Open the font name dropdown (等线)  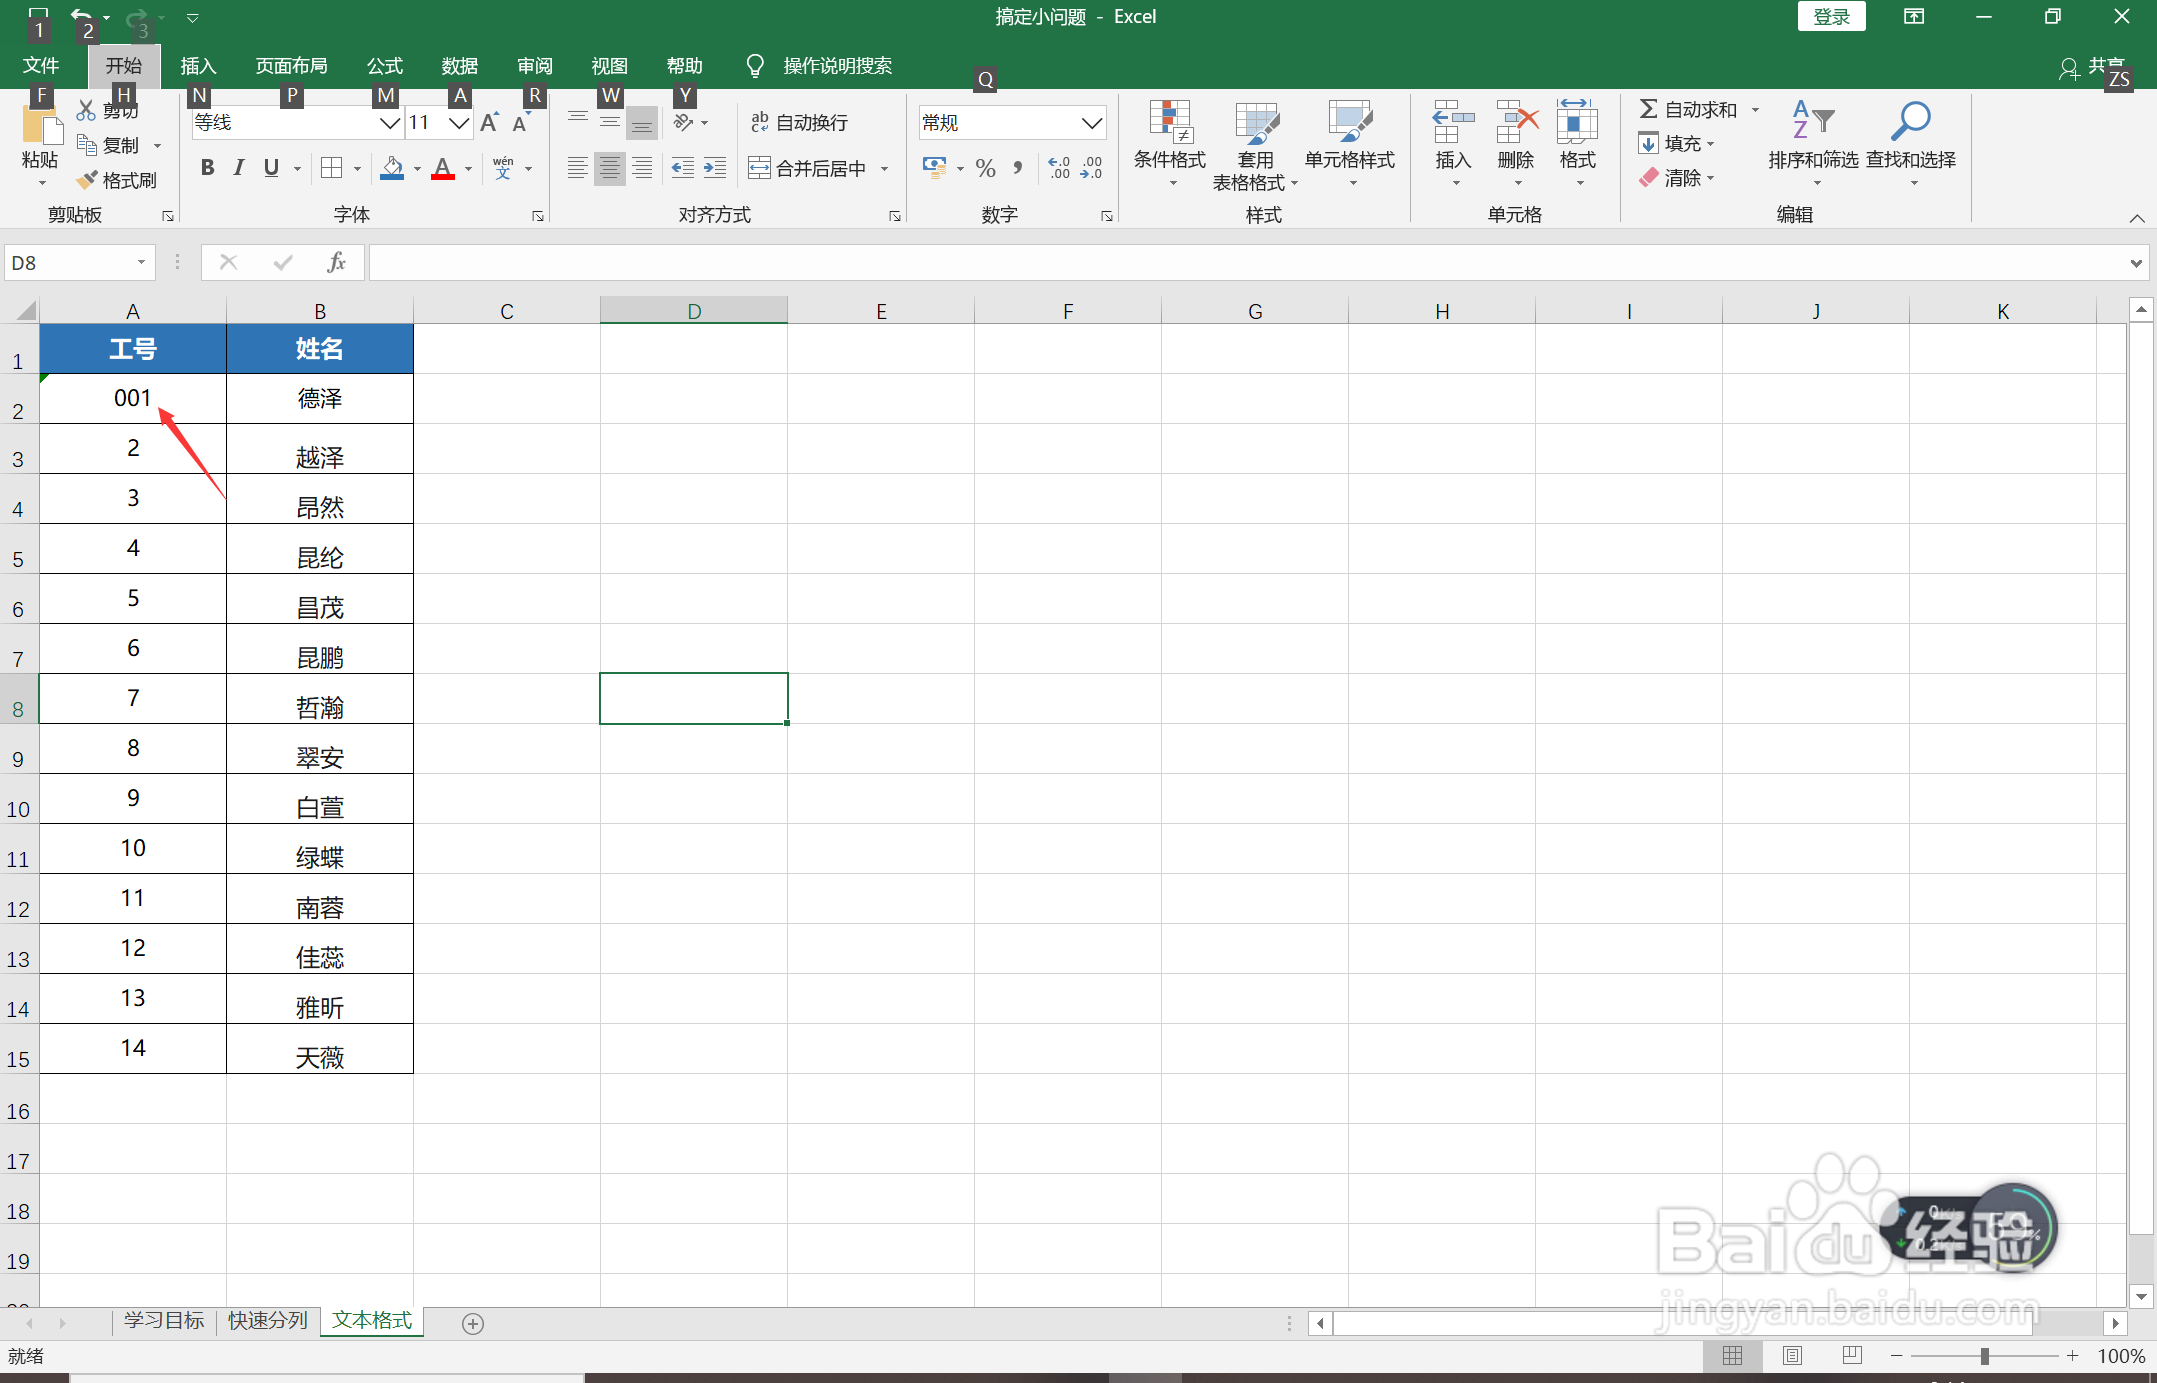click(x=389, y=123)
